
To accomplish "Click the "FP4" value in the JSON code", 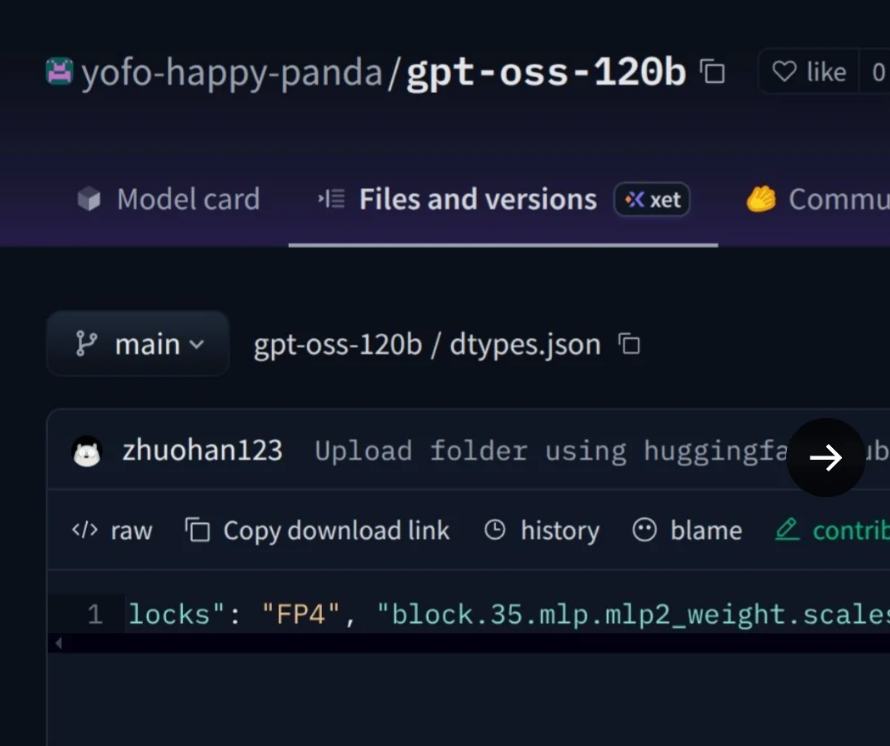I will click(301, 614).
